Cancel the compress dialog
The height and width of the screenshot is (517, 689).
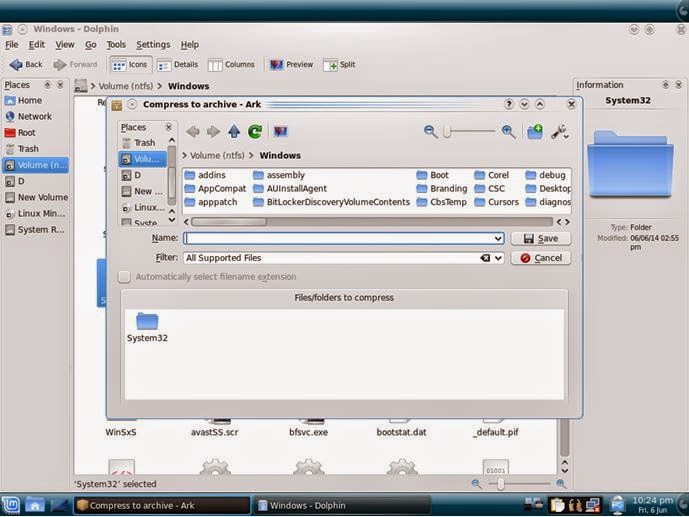point(540,258)
